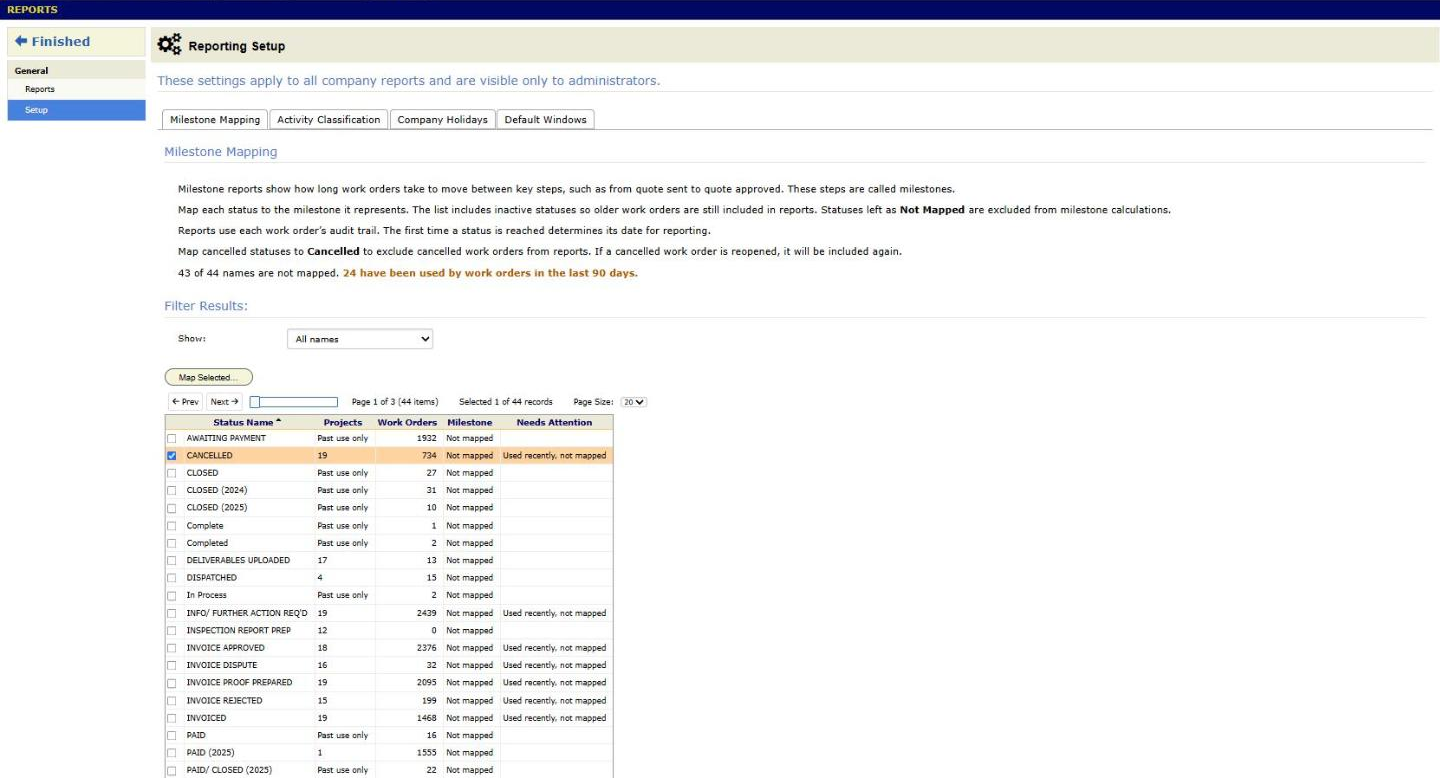Go back using the Finished button

pyautogui.click(x=77, y=42)
